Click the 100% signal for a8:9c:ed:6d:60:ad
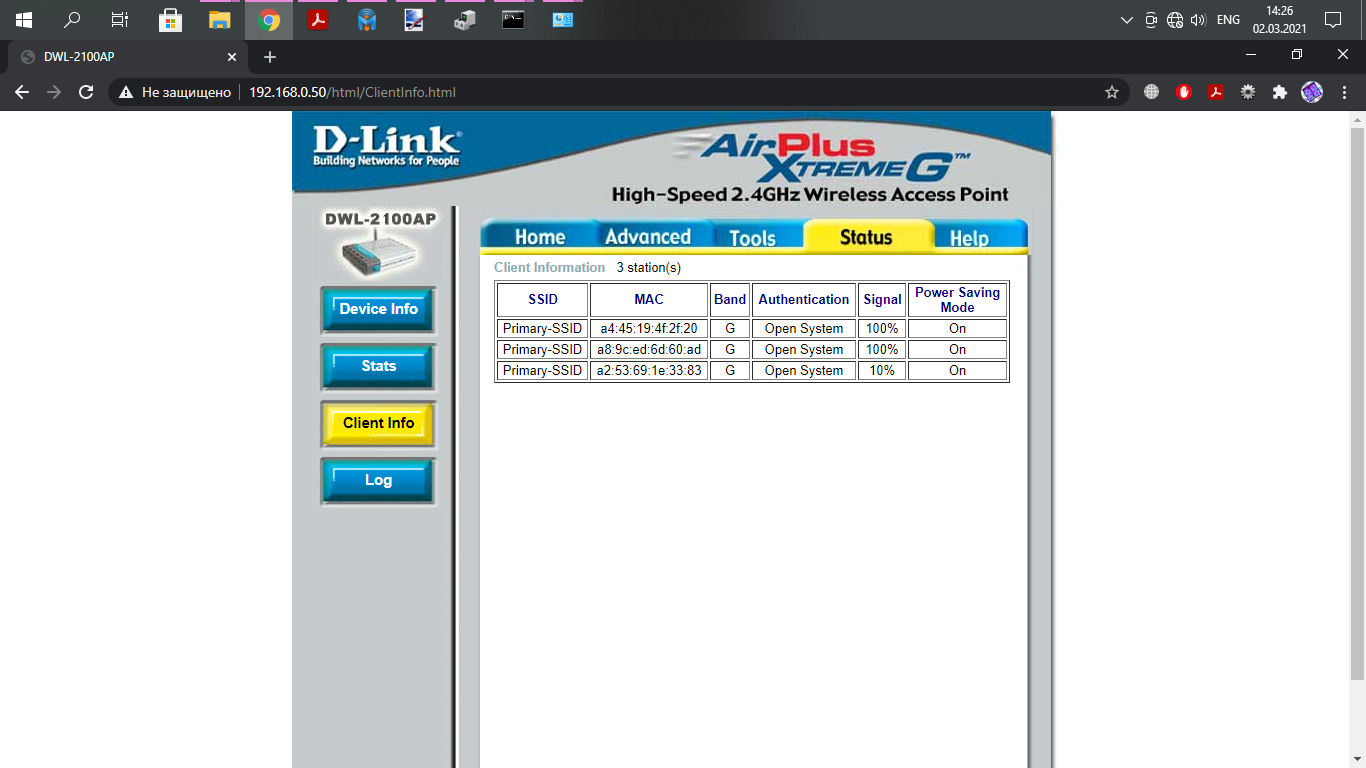Viewport: 1366px width, 768px height. click(x=882, y=349)
